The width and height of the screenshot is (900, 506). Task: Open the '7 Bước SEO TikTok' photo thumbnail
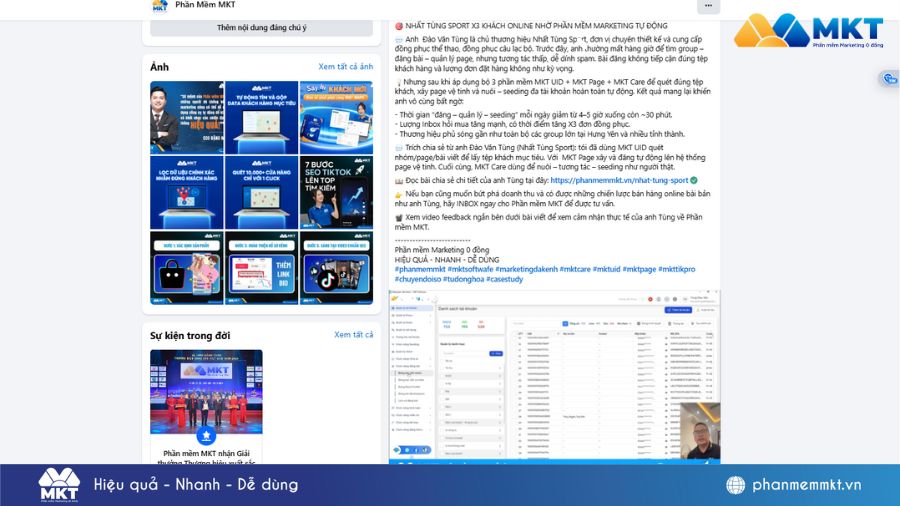coord(335,192)
